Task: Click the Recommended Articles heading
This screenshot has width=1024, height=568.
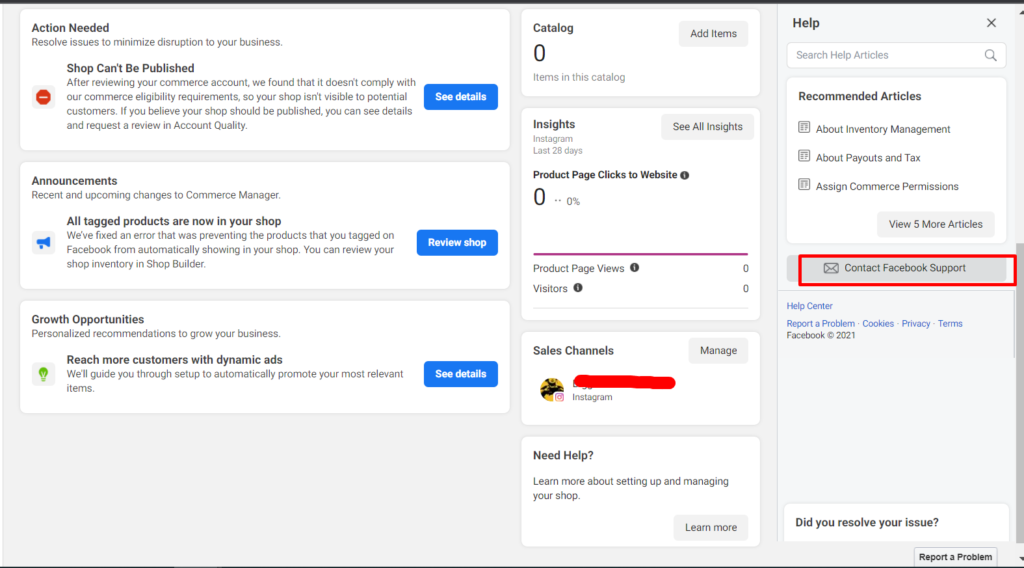Action: 859,96
